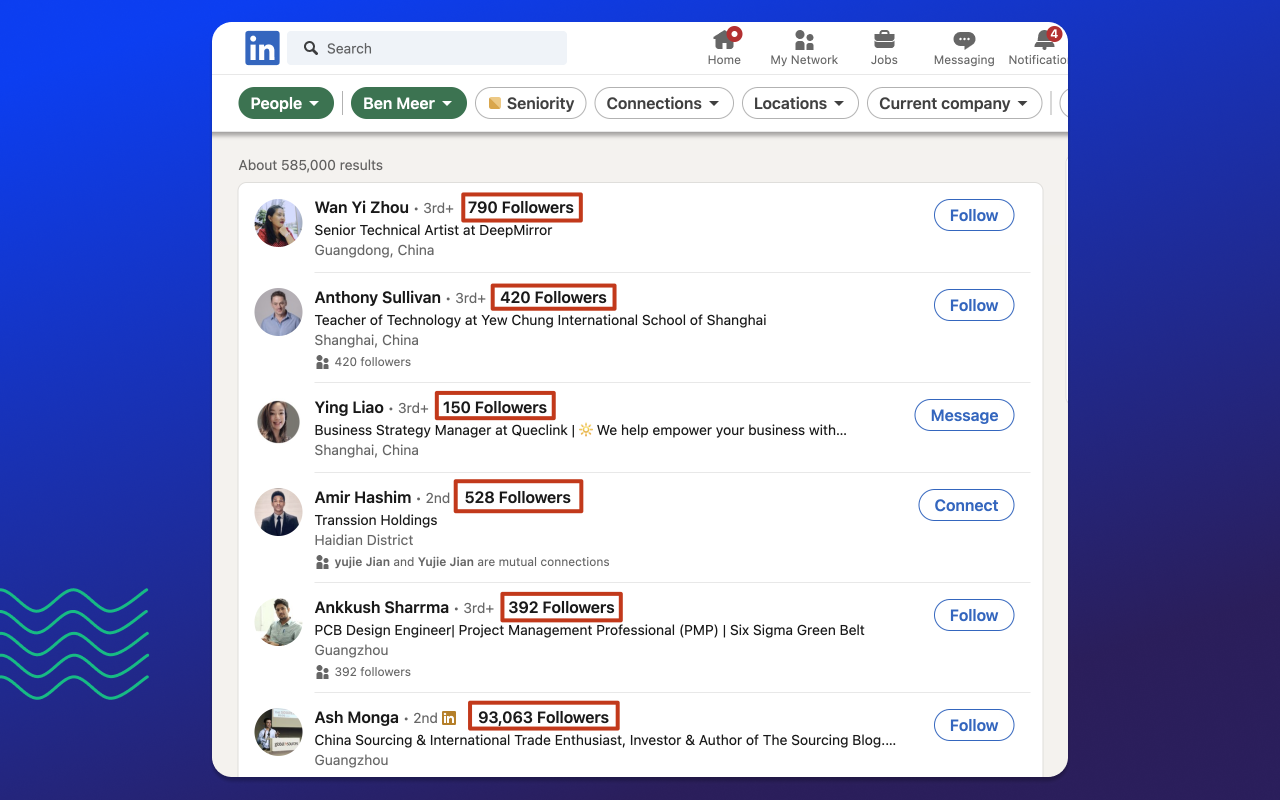1280x800 pixels.
Task: Open My Network
Action: 804,47
